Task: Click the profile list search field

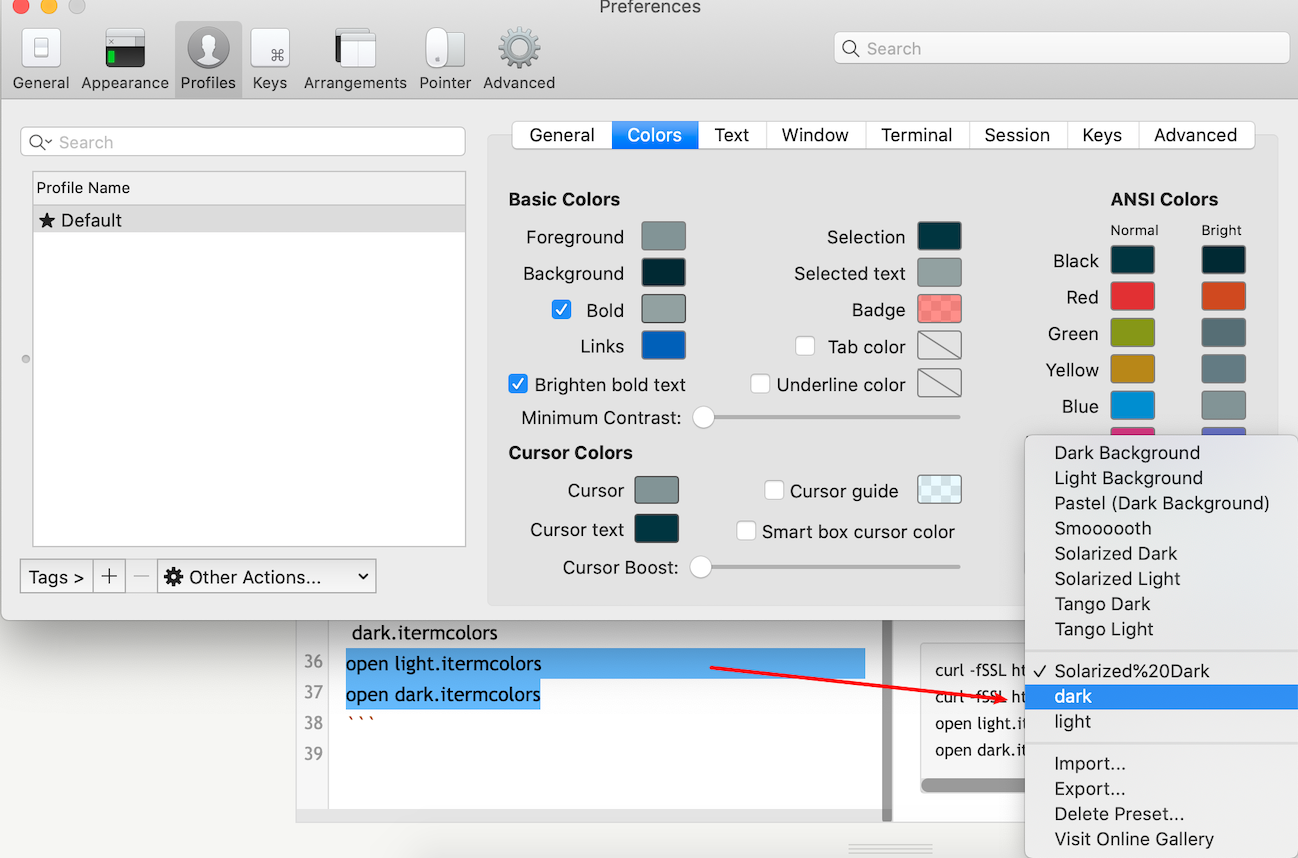Action: click(x=243, y=142)
